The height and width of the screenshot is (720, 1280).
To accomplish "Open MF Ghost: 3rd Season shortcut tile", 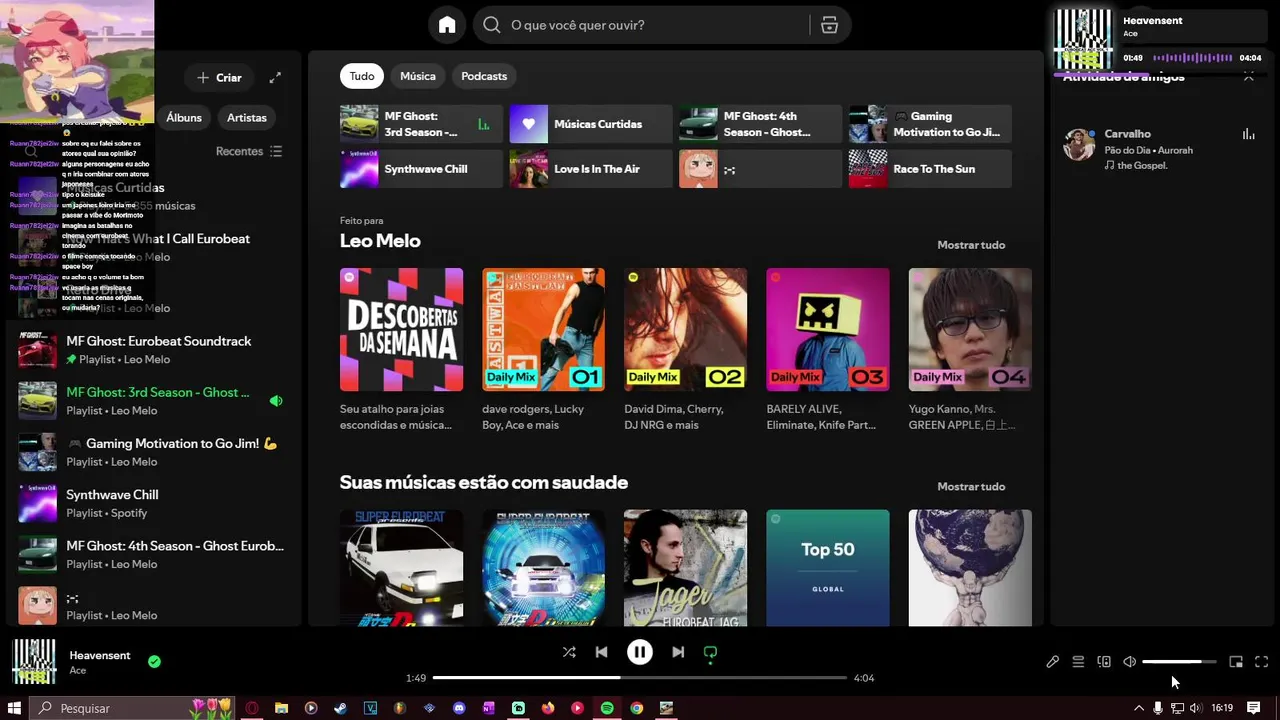I will [x=421, y=124].
